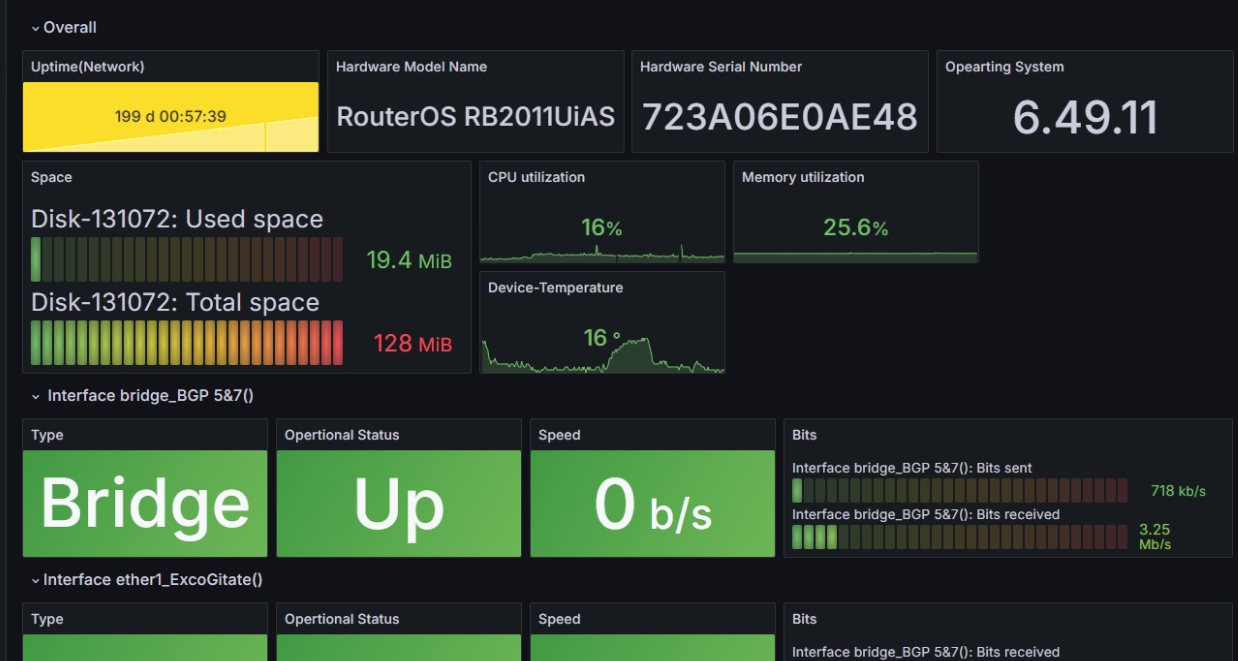Collapse the Interface ether1_ExcoGitate() row

coord(35,580)
